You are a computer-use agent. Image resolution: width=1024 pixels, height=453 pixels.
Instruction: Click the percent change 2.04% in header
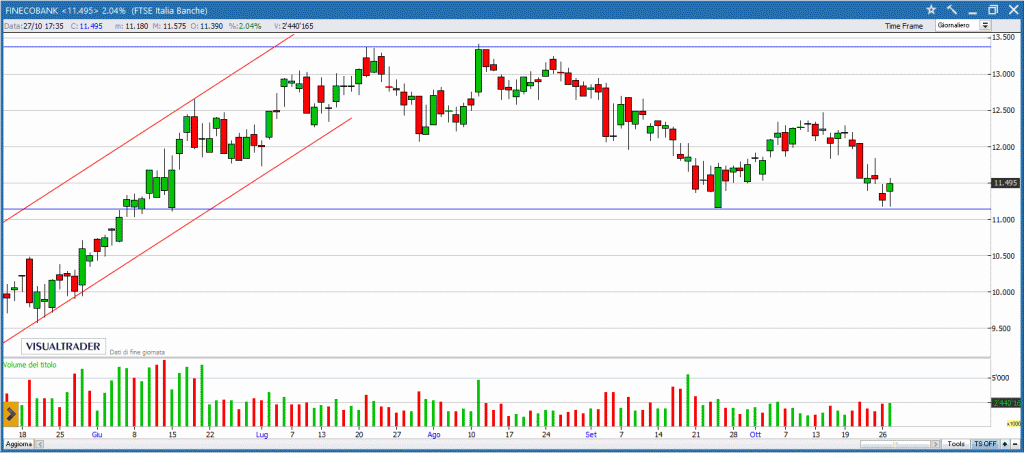[248, 26]
